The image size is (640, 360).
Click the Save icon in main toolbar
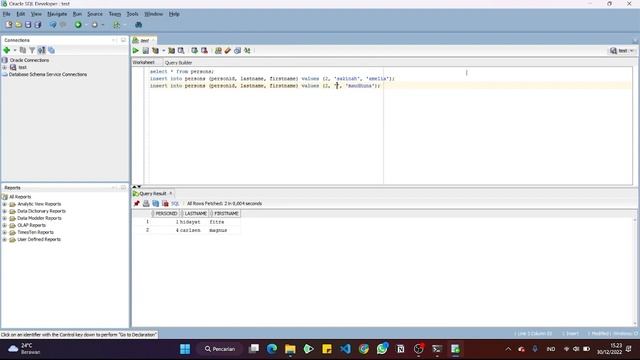point(28,24)
